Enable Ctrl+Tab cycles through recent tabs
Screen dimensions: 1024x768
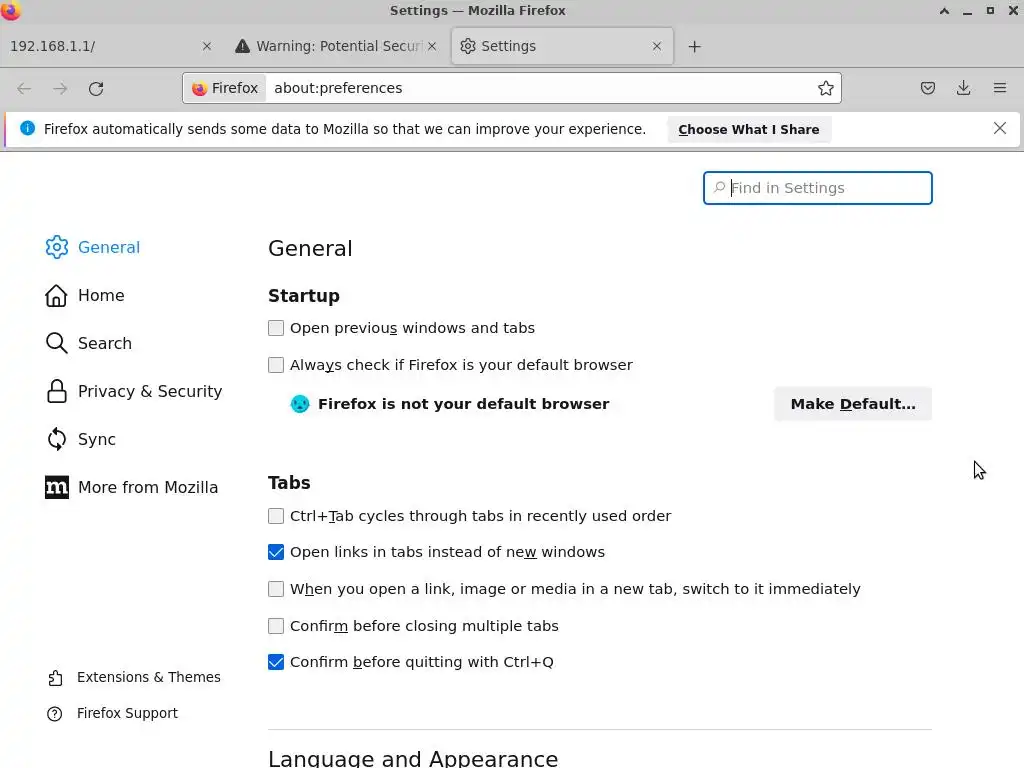(276, 516)
